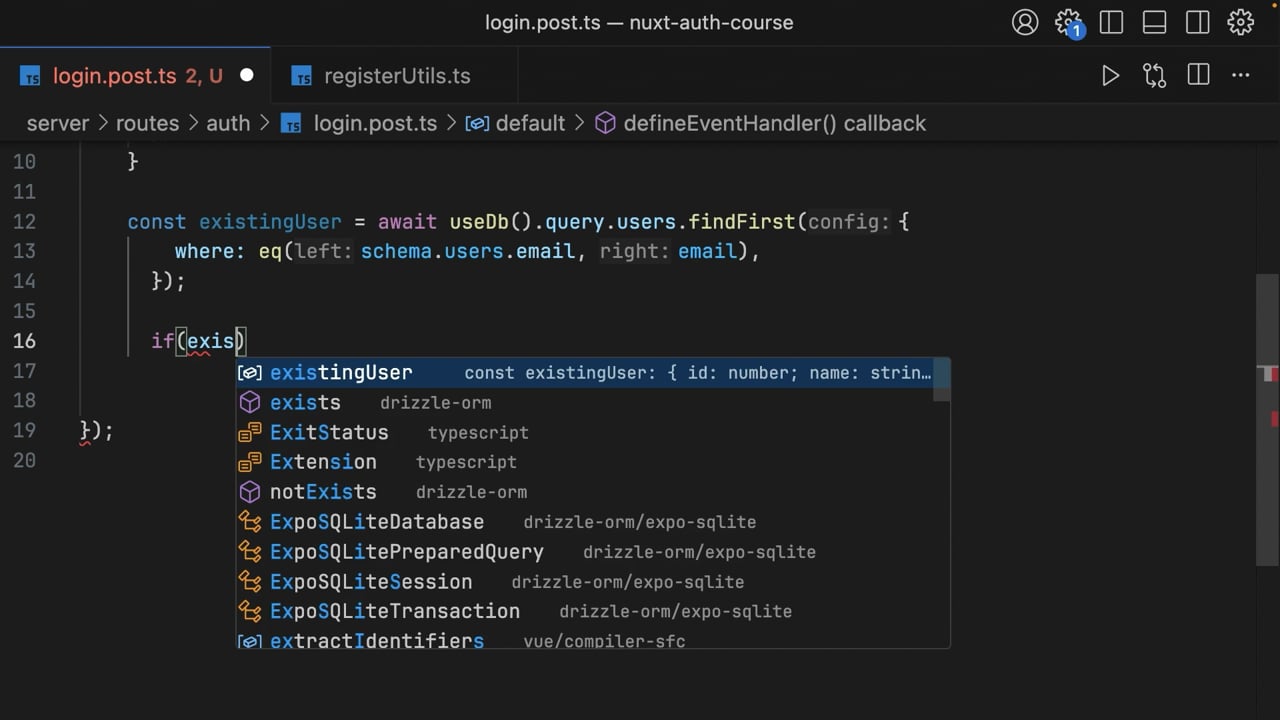Expand routes breadcrumb segment
The height and width of the screenshot is (720, 1280).
(147, 123)
